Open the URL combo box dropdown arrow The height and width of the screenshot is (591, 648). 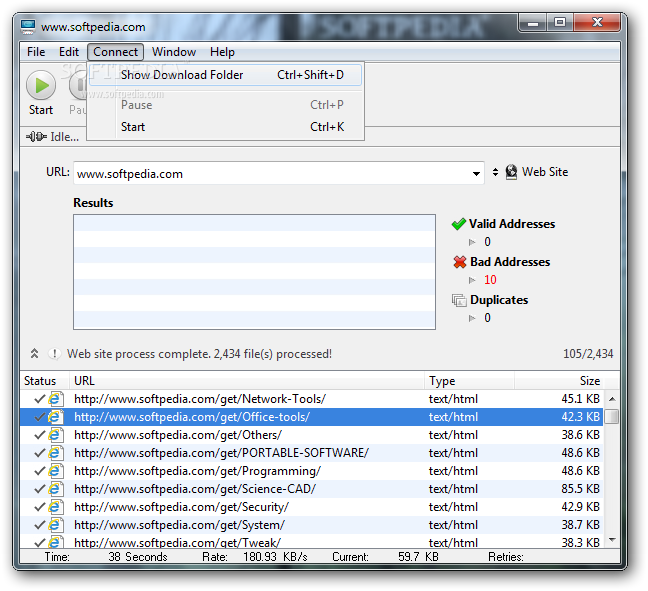476,174
